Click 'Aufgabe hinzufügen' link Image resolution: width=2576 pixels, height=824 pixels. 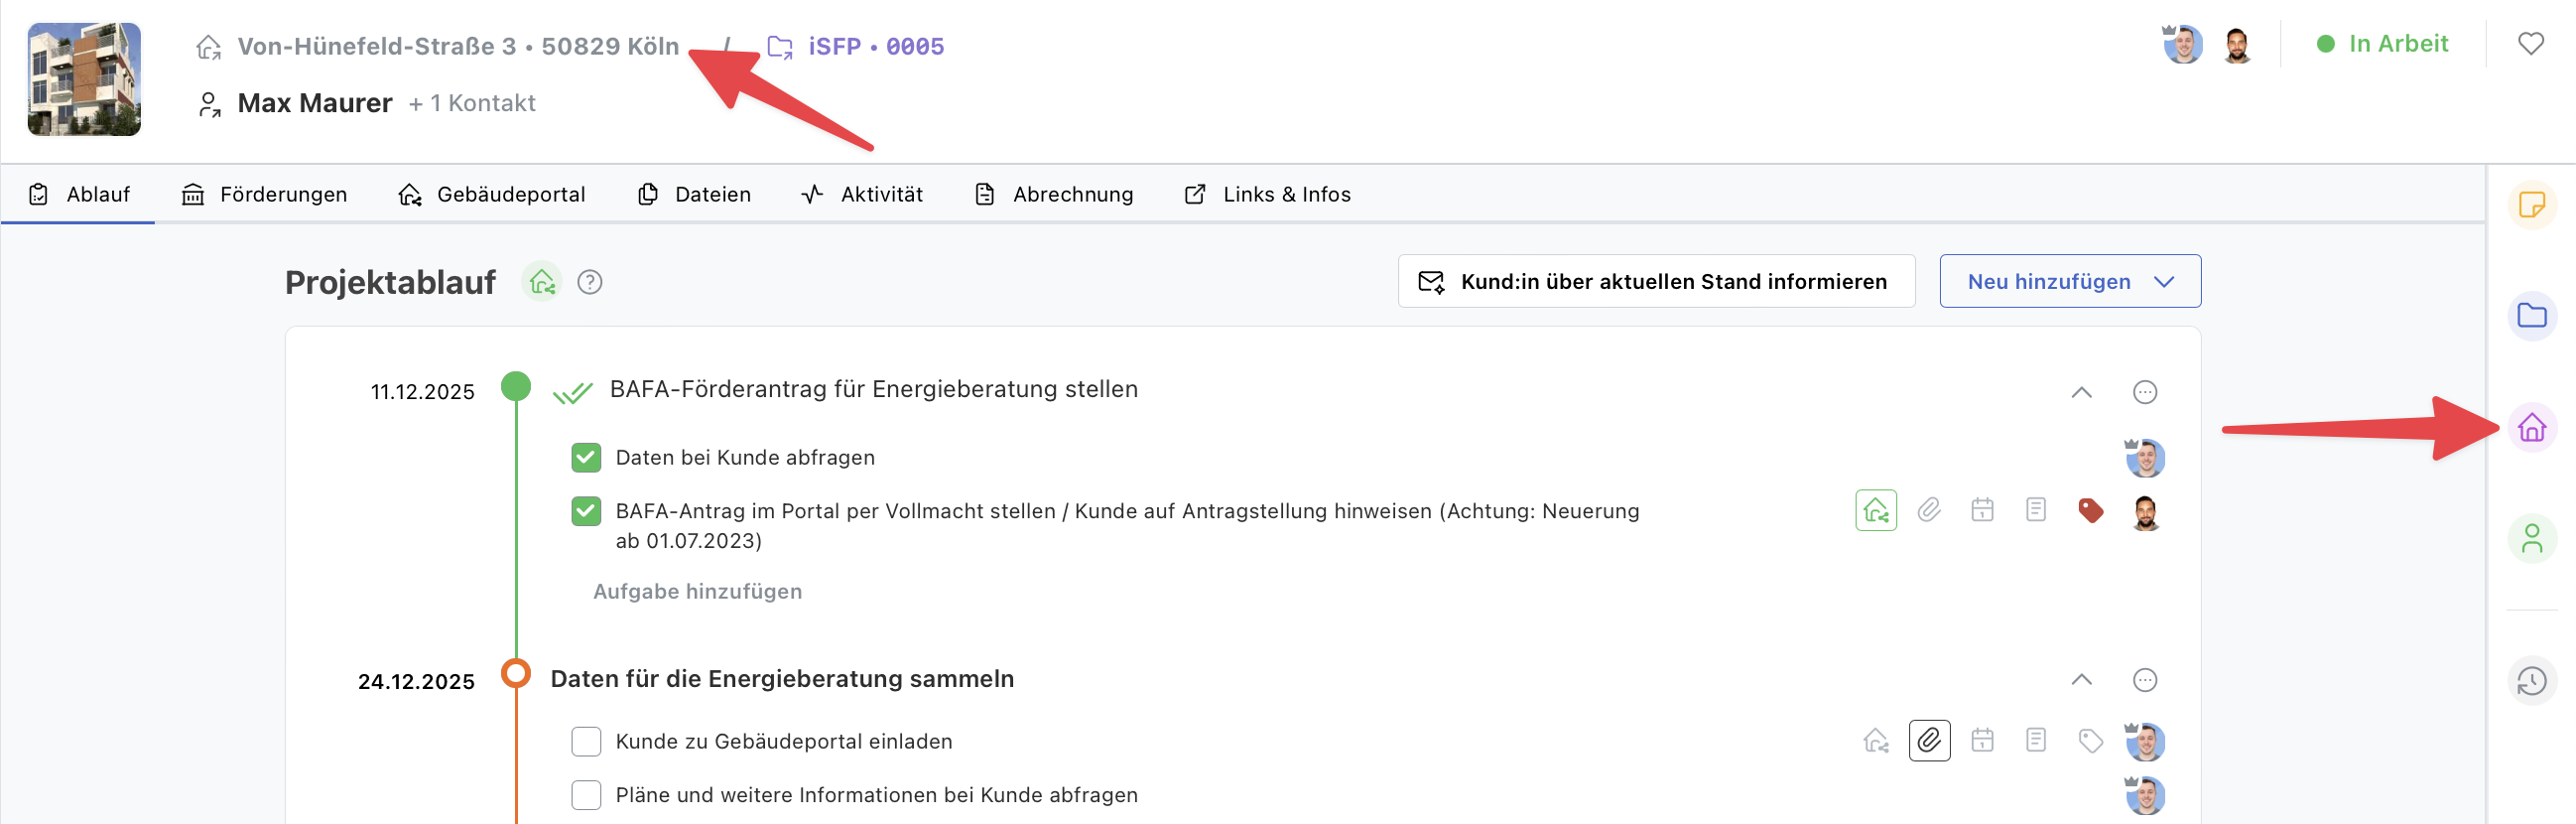697,592
